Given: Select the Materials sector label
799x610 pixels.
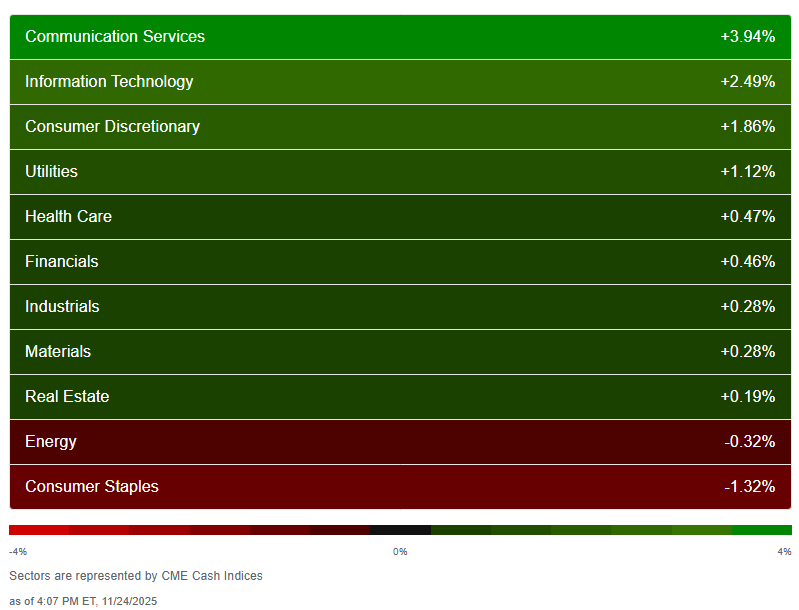Looking at the screenshot, I should (x=58, y=351).
